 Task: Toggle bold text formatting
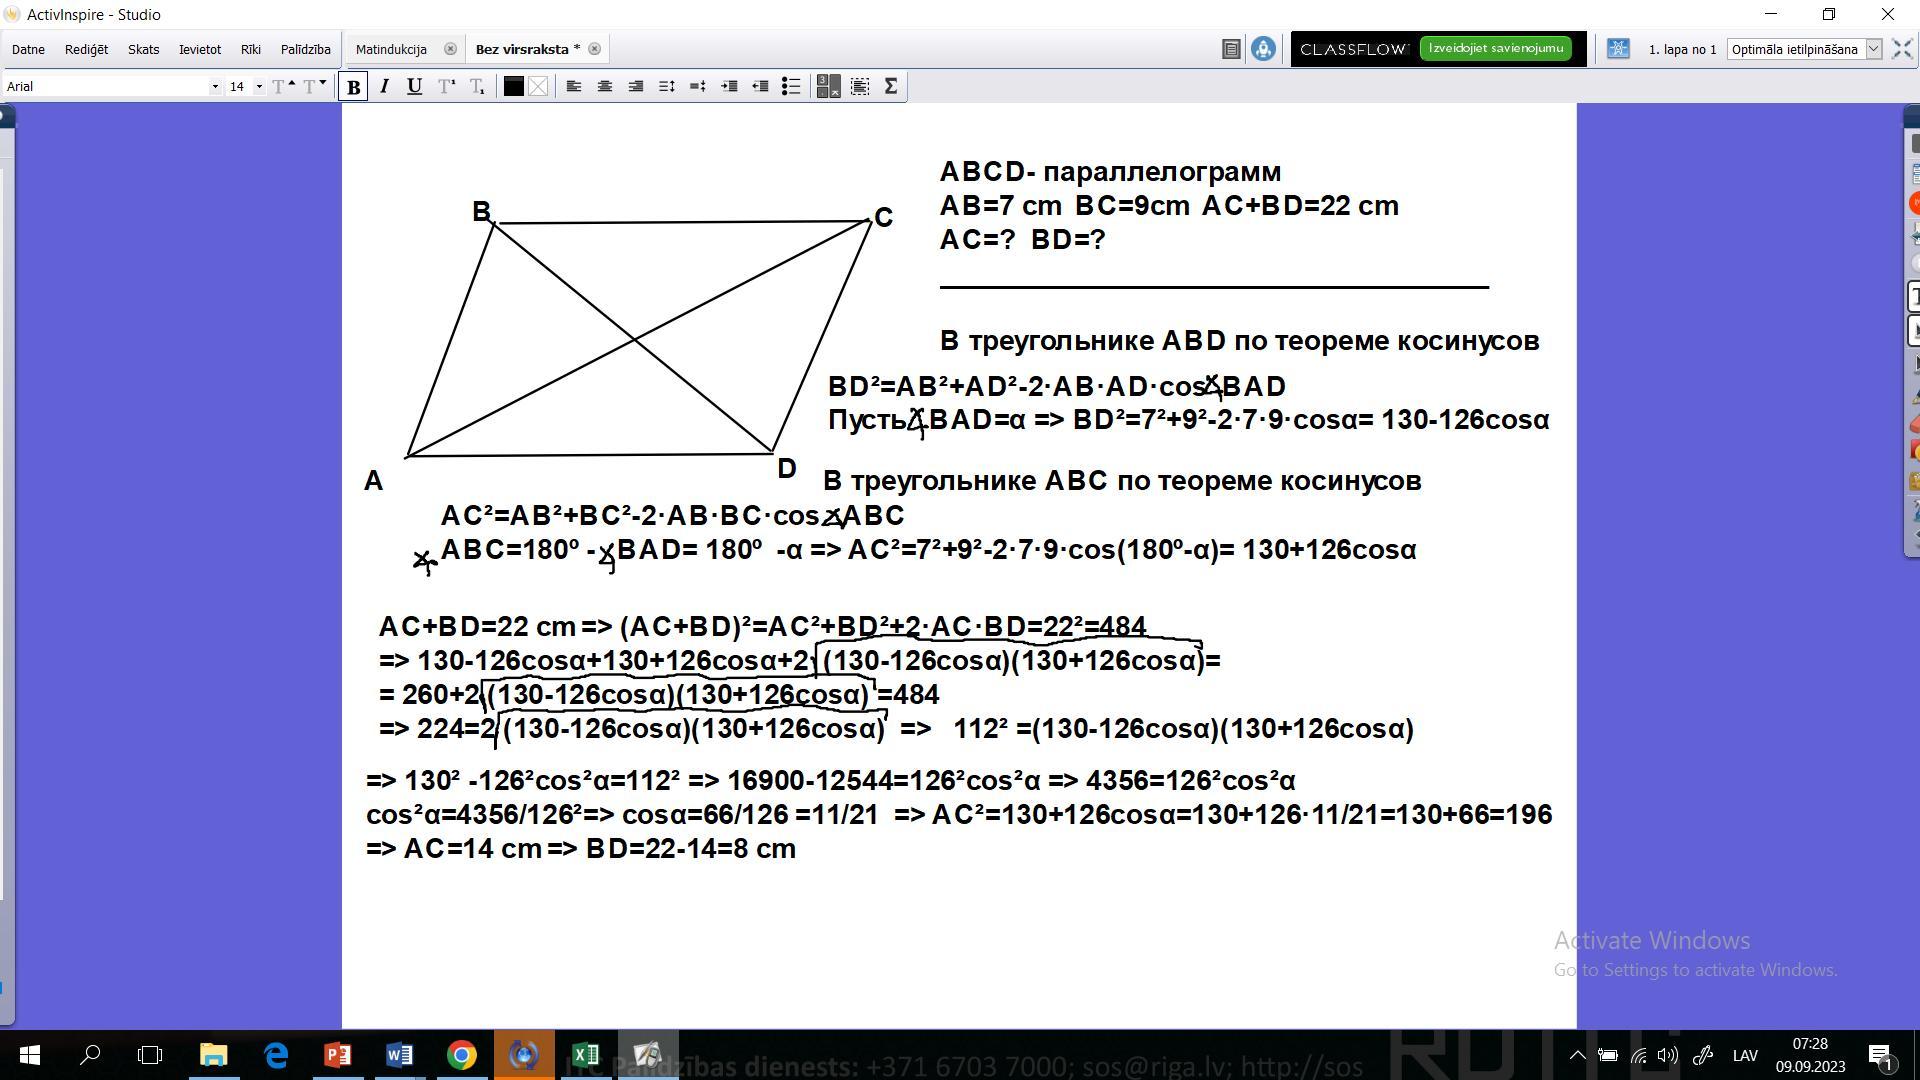(353, 87)
